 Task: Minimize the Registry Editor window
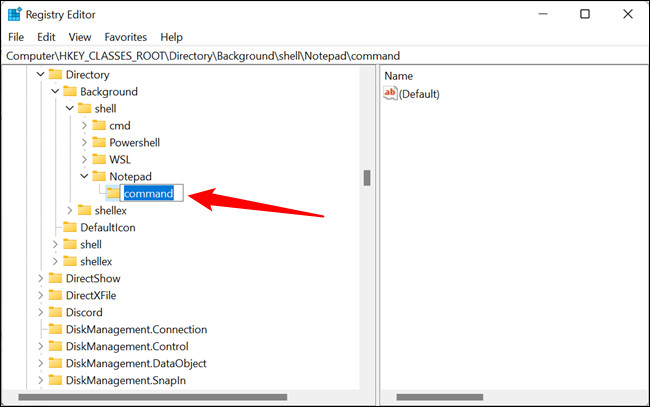click(543, 14)
